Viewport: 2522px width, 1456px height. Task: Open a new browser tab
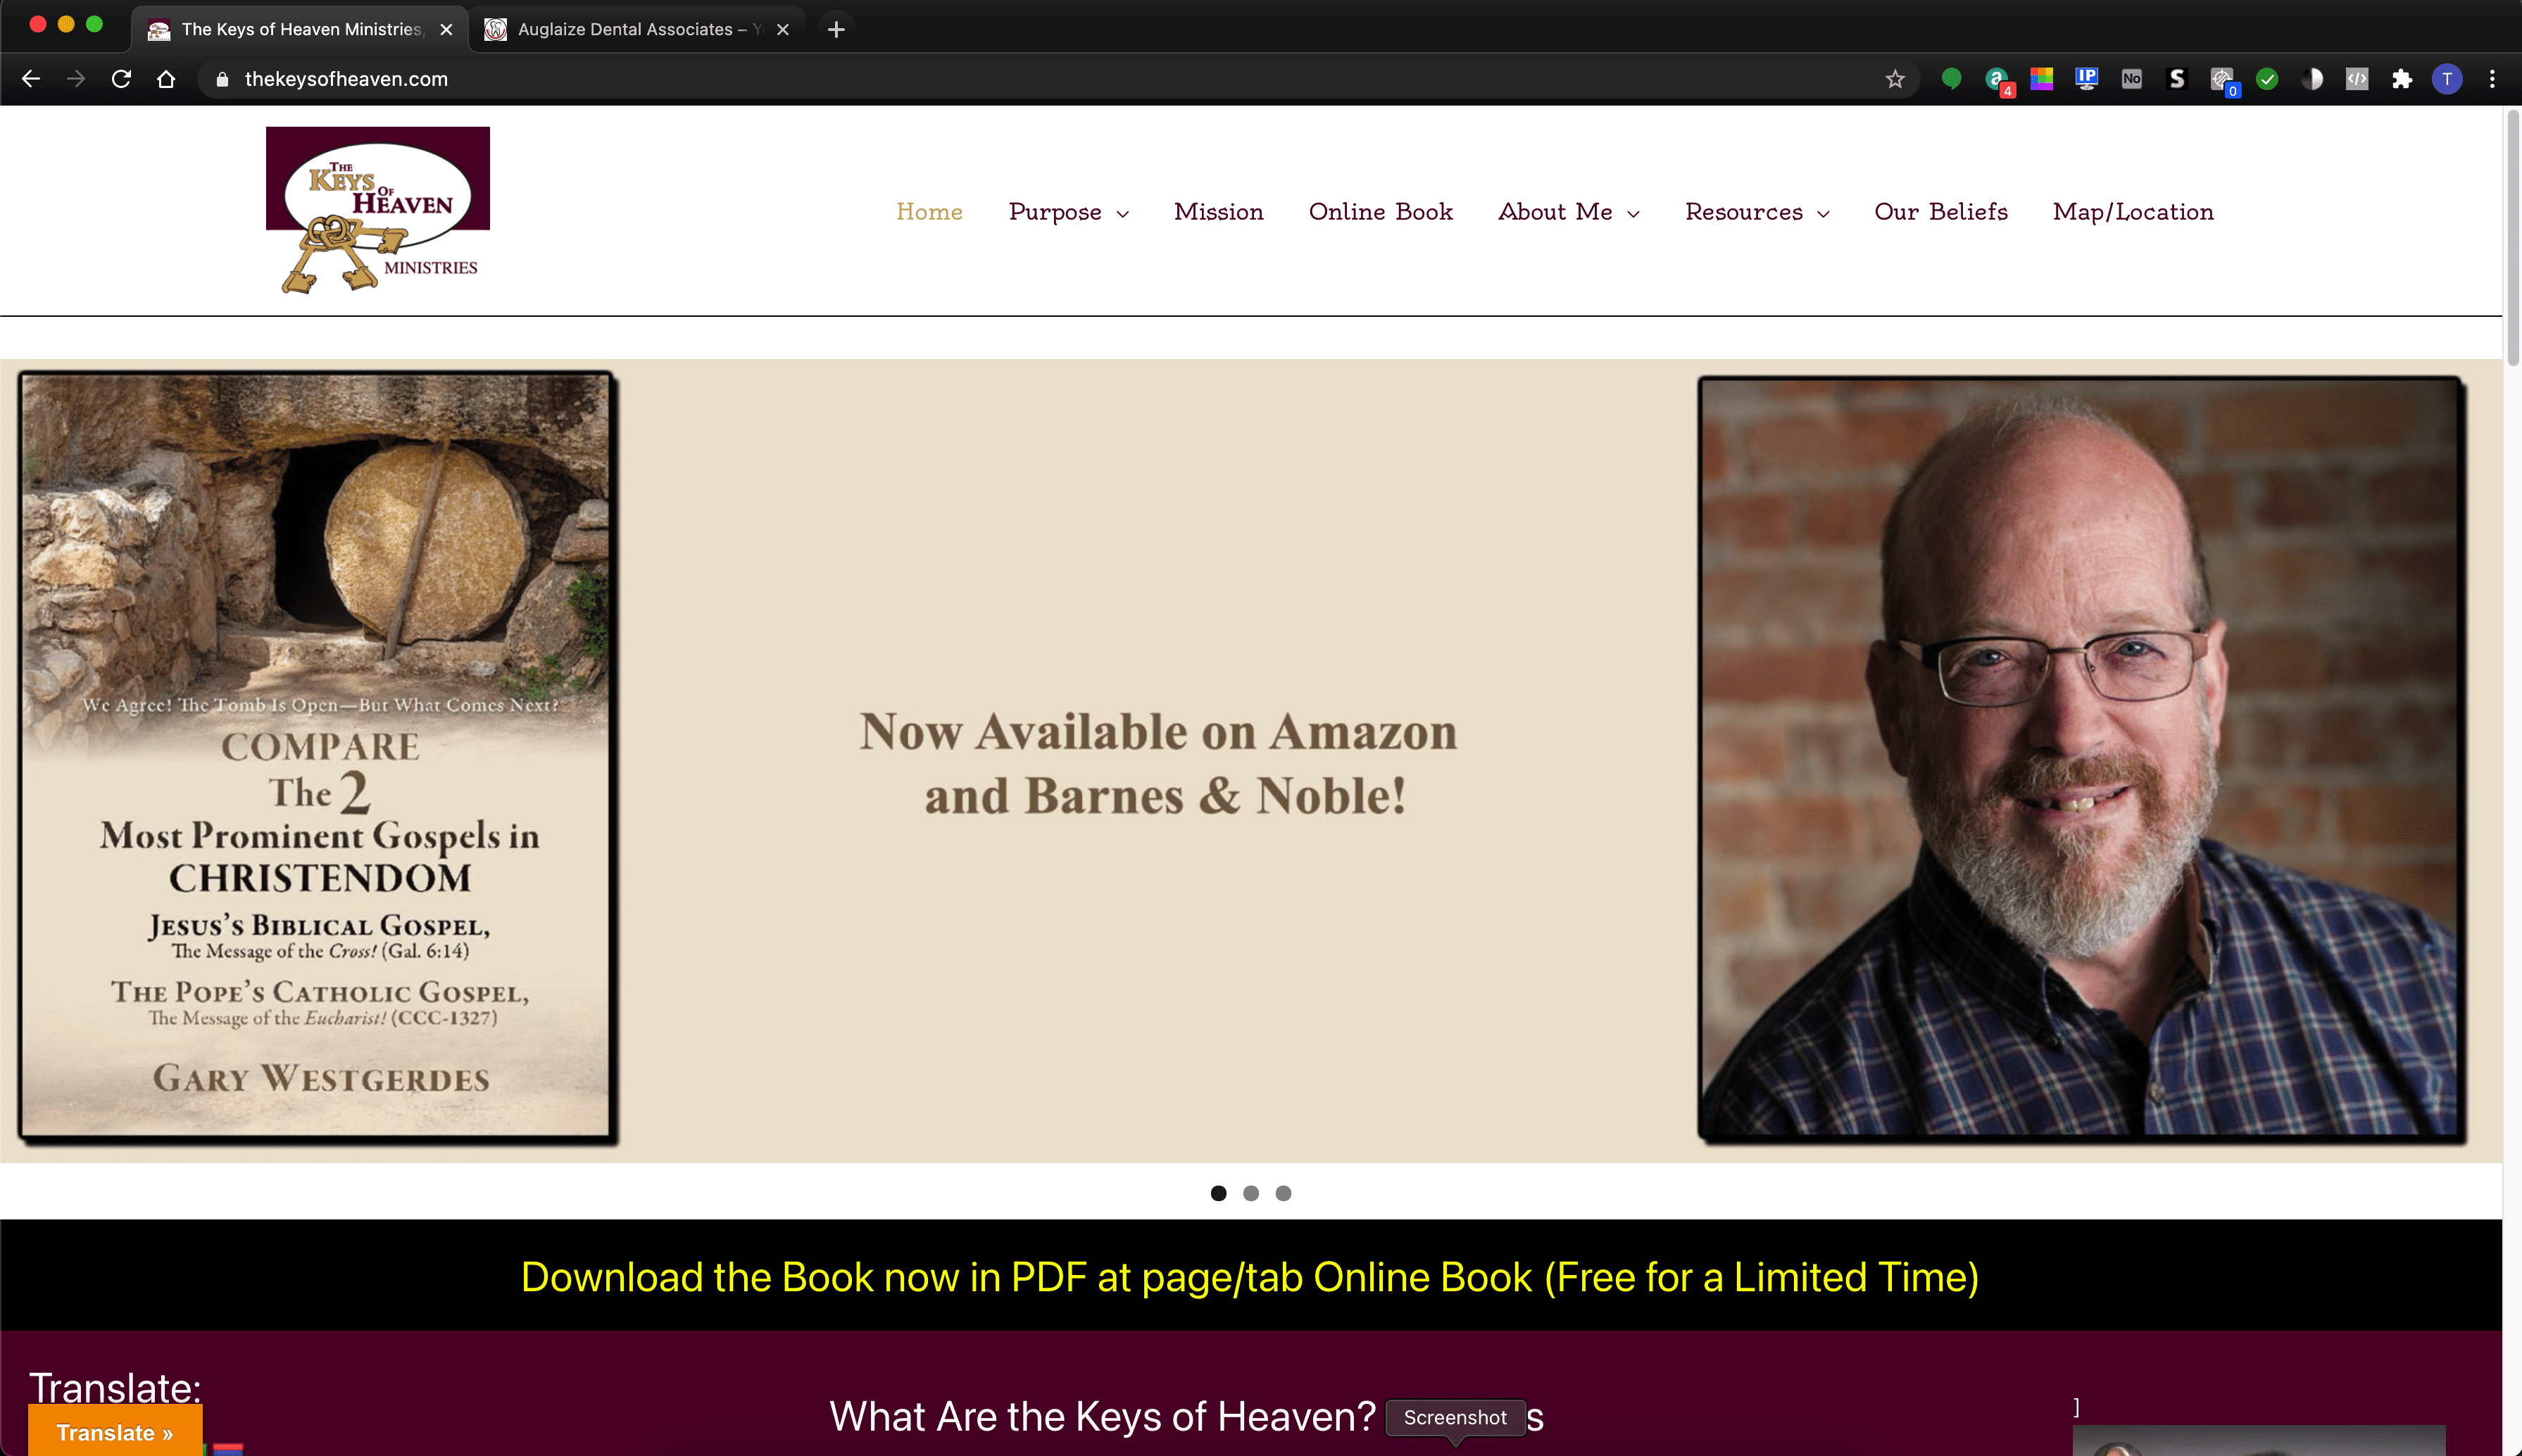click(836, 29)
